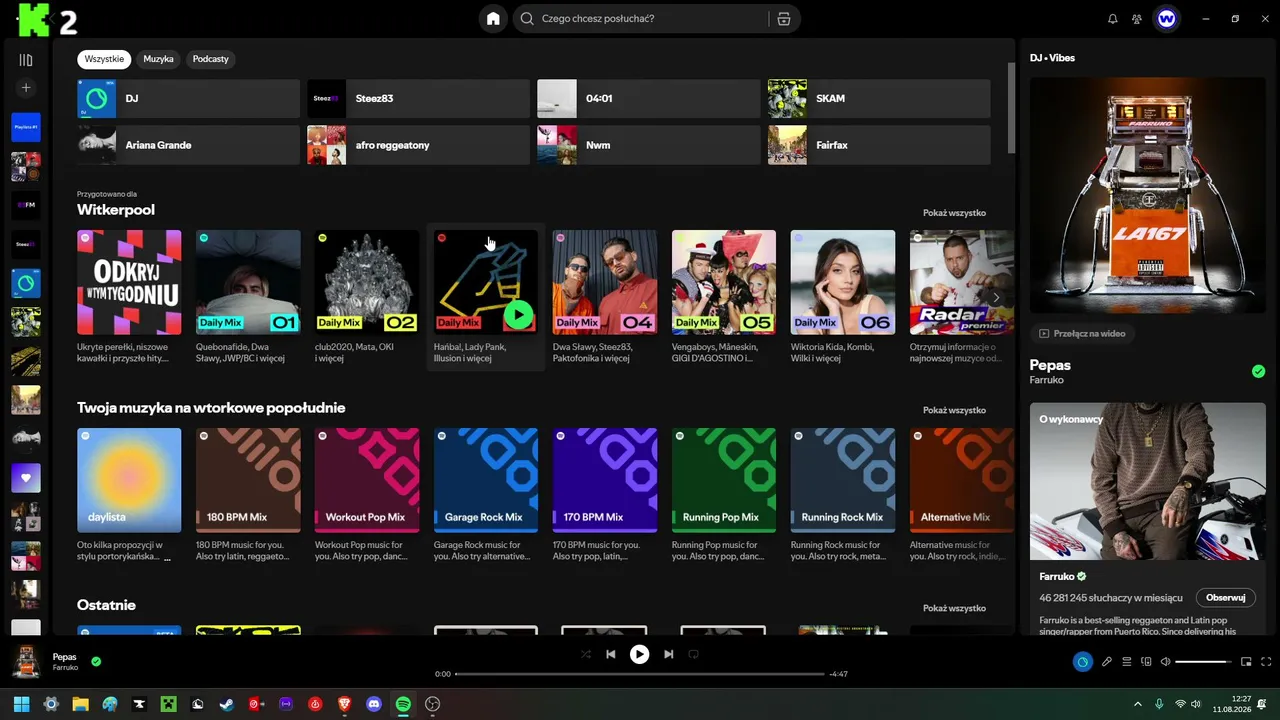Toggle the saved checkmark beside Pepas in player bar
The height and width of the screenshot is (720, 1280).
tap(96, 661)
